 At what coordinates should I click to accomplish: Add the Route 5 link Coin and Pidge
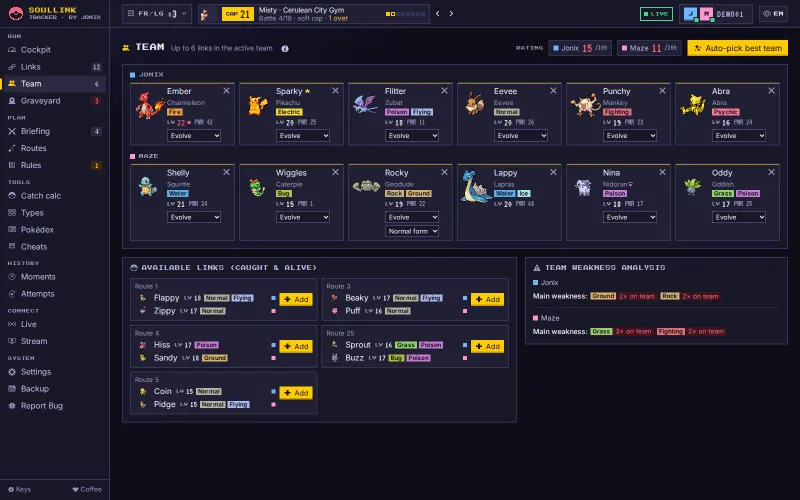[296, 393]
